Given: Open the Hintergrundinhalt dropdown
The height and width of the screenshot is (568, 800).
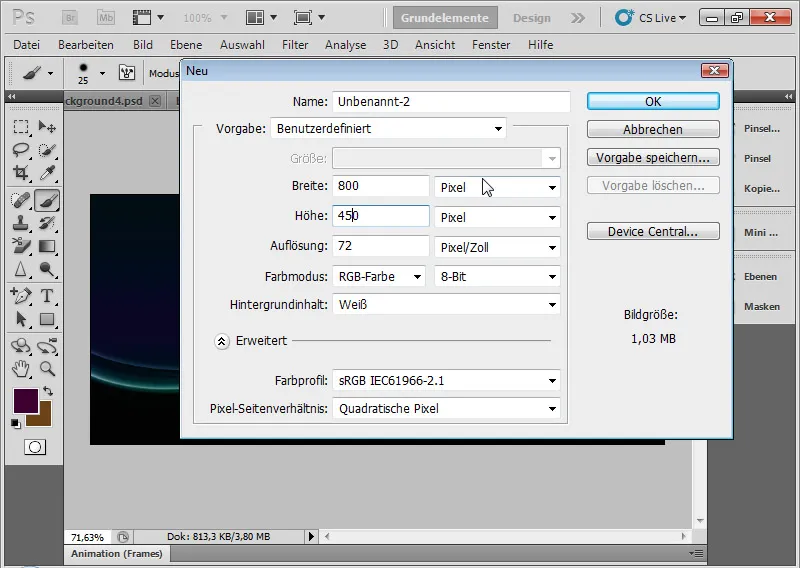Looking at the screenshot, I should pyautogui.click(x=446, y=305).
